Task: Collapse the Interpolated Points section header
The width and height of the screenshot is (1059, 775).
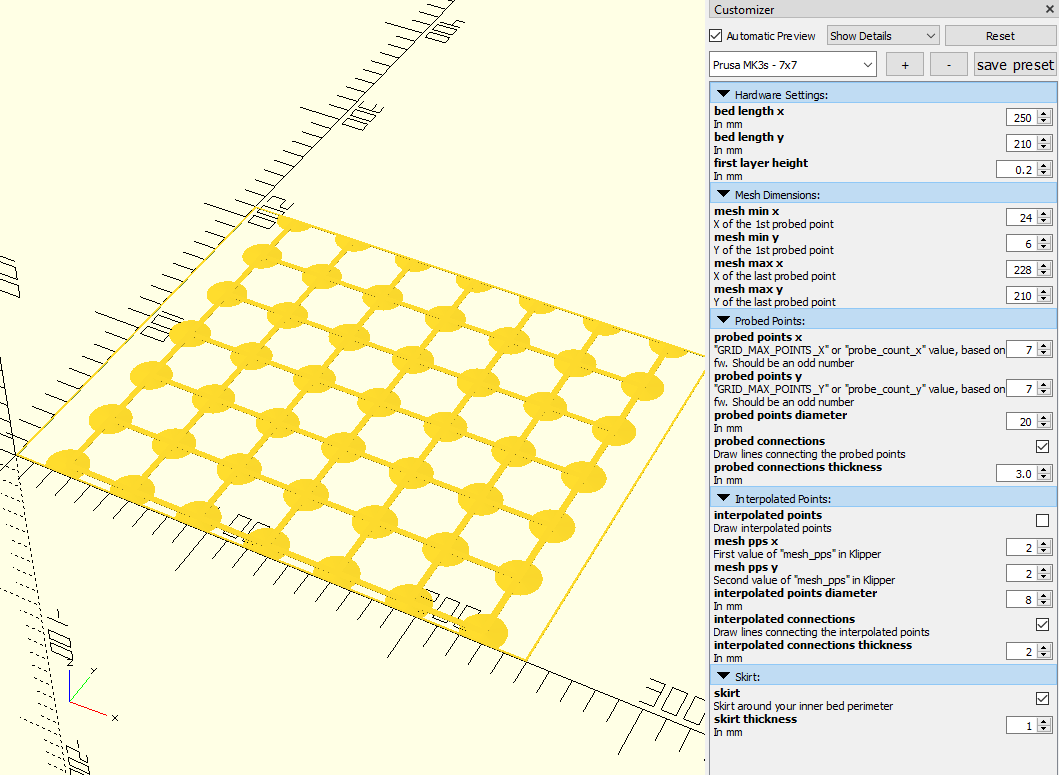Action: pyautogui.click(x=723, y=498)
